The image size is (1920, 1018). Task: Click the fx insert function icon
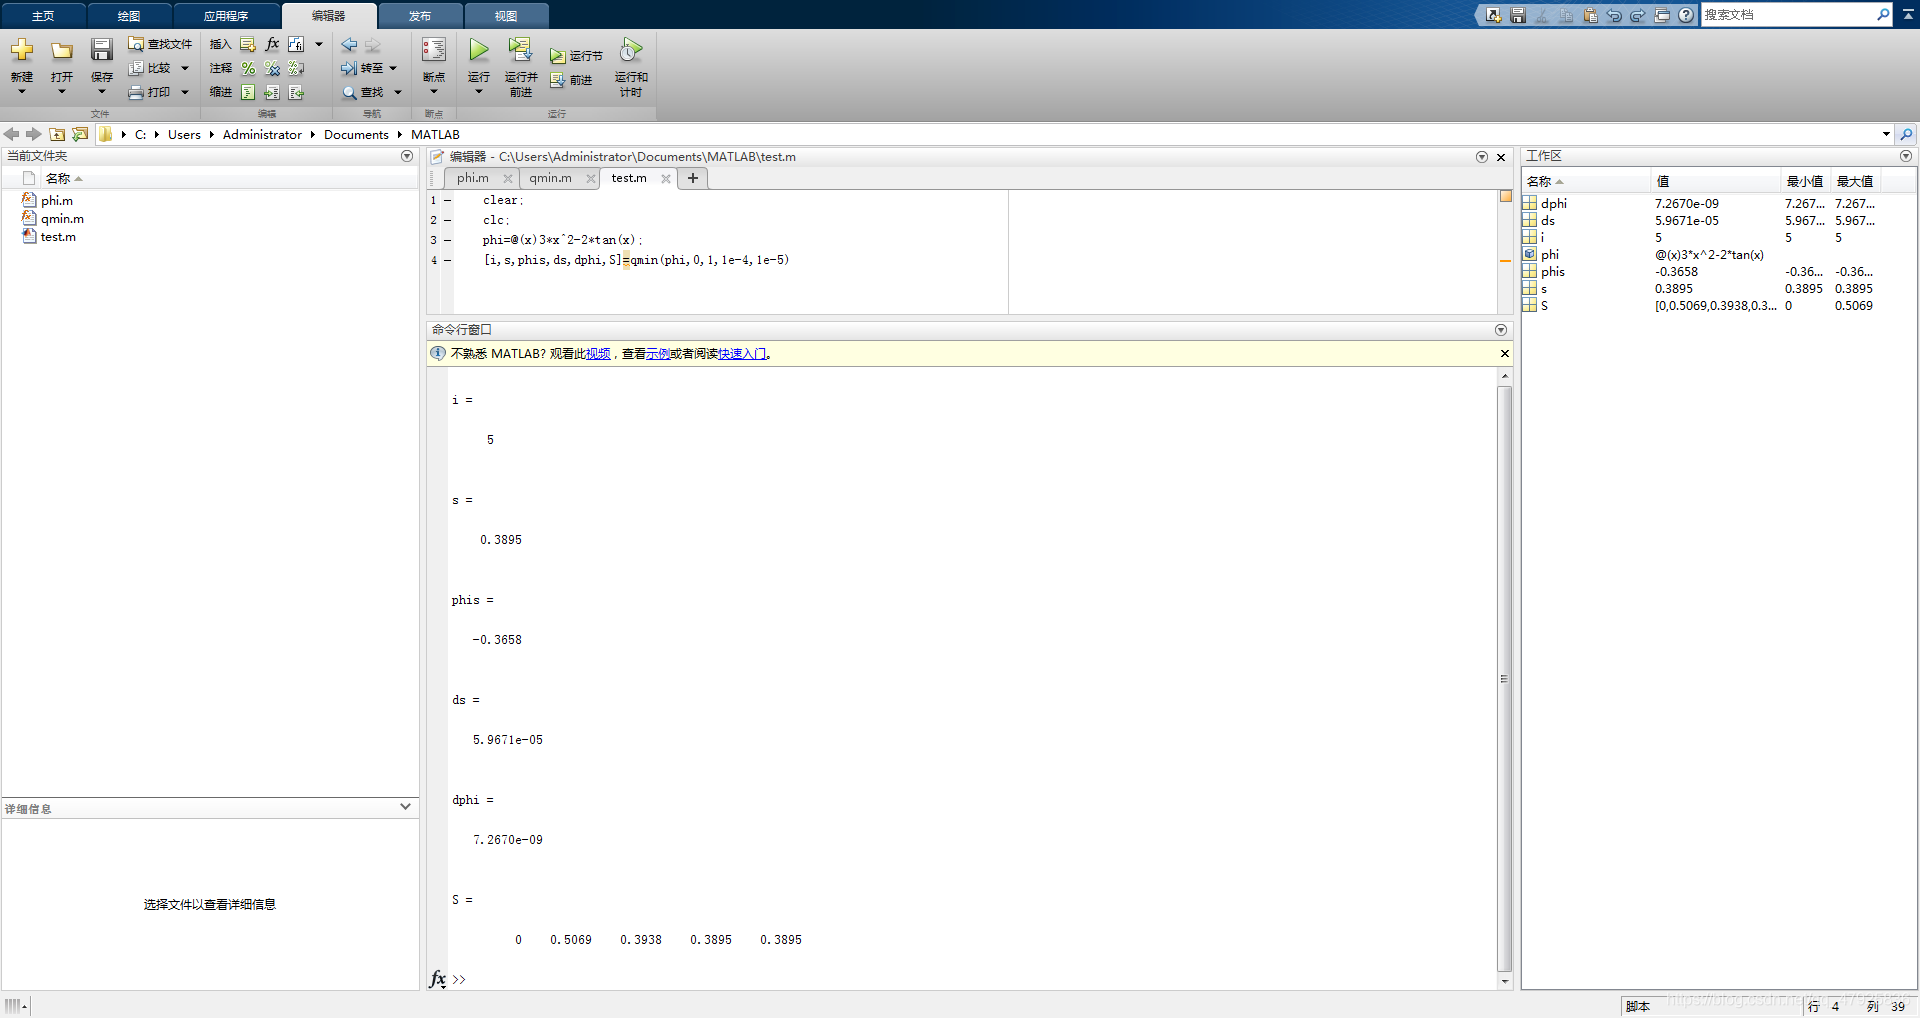[x=272, y=44]
